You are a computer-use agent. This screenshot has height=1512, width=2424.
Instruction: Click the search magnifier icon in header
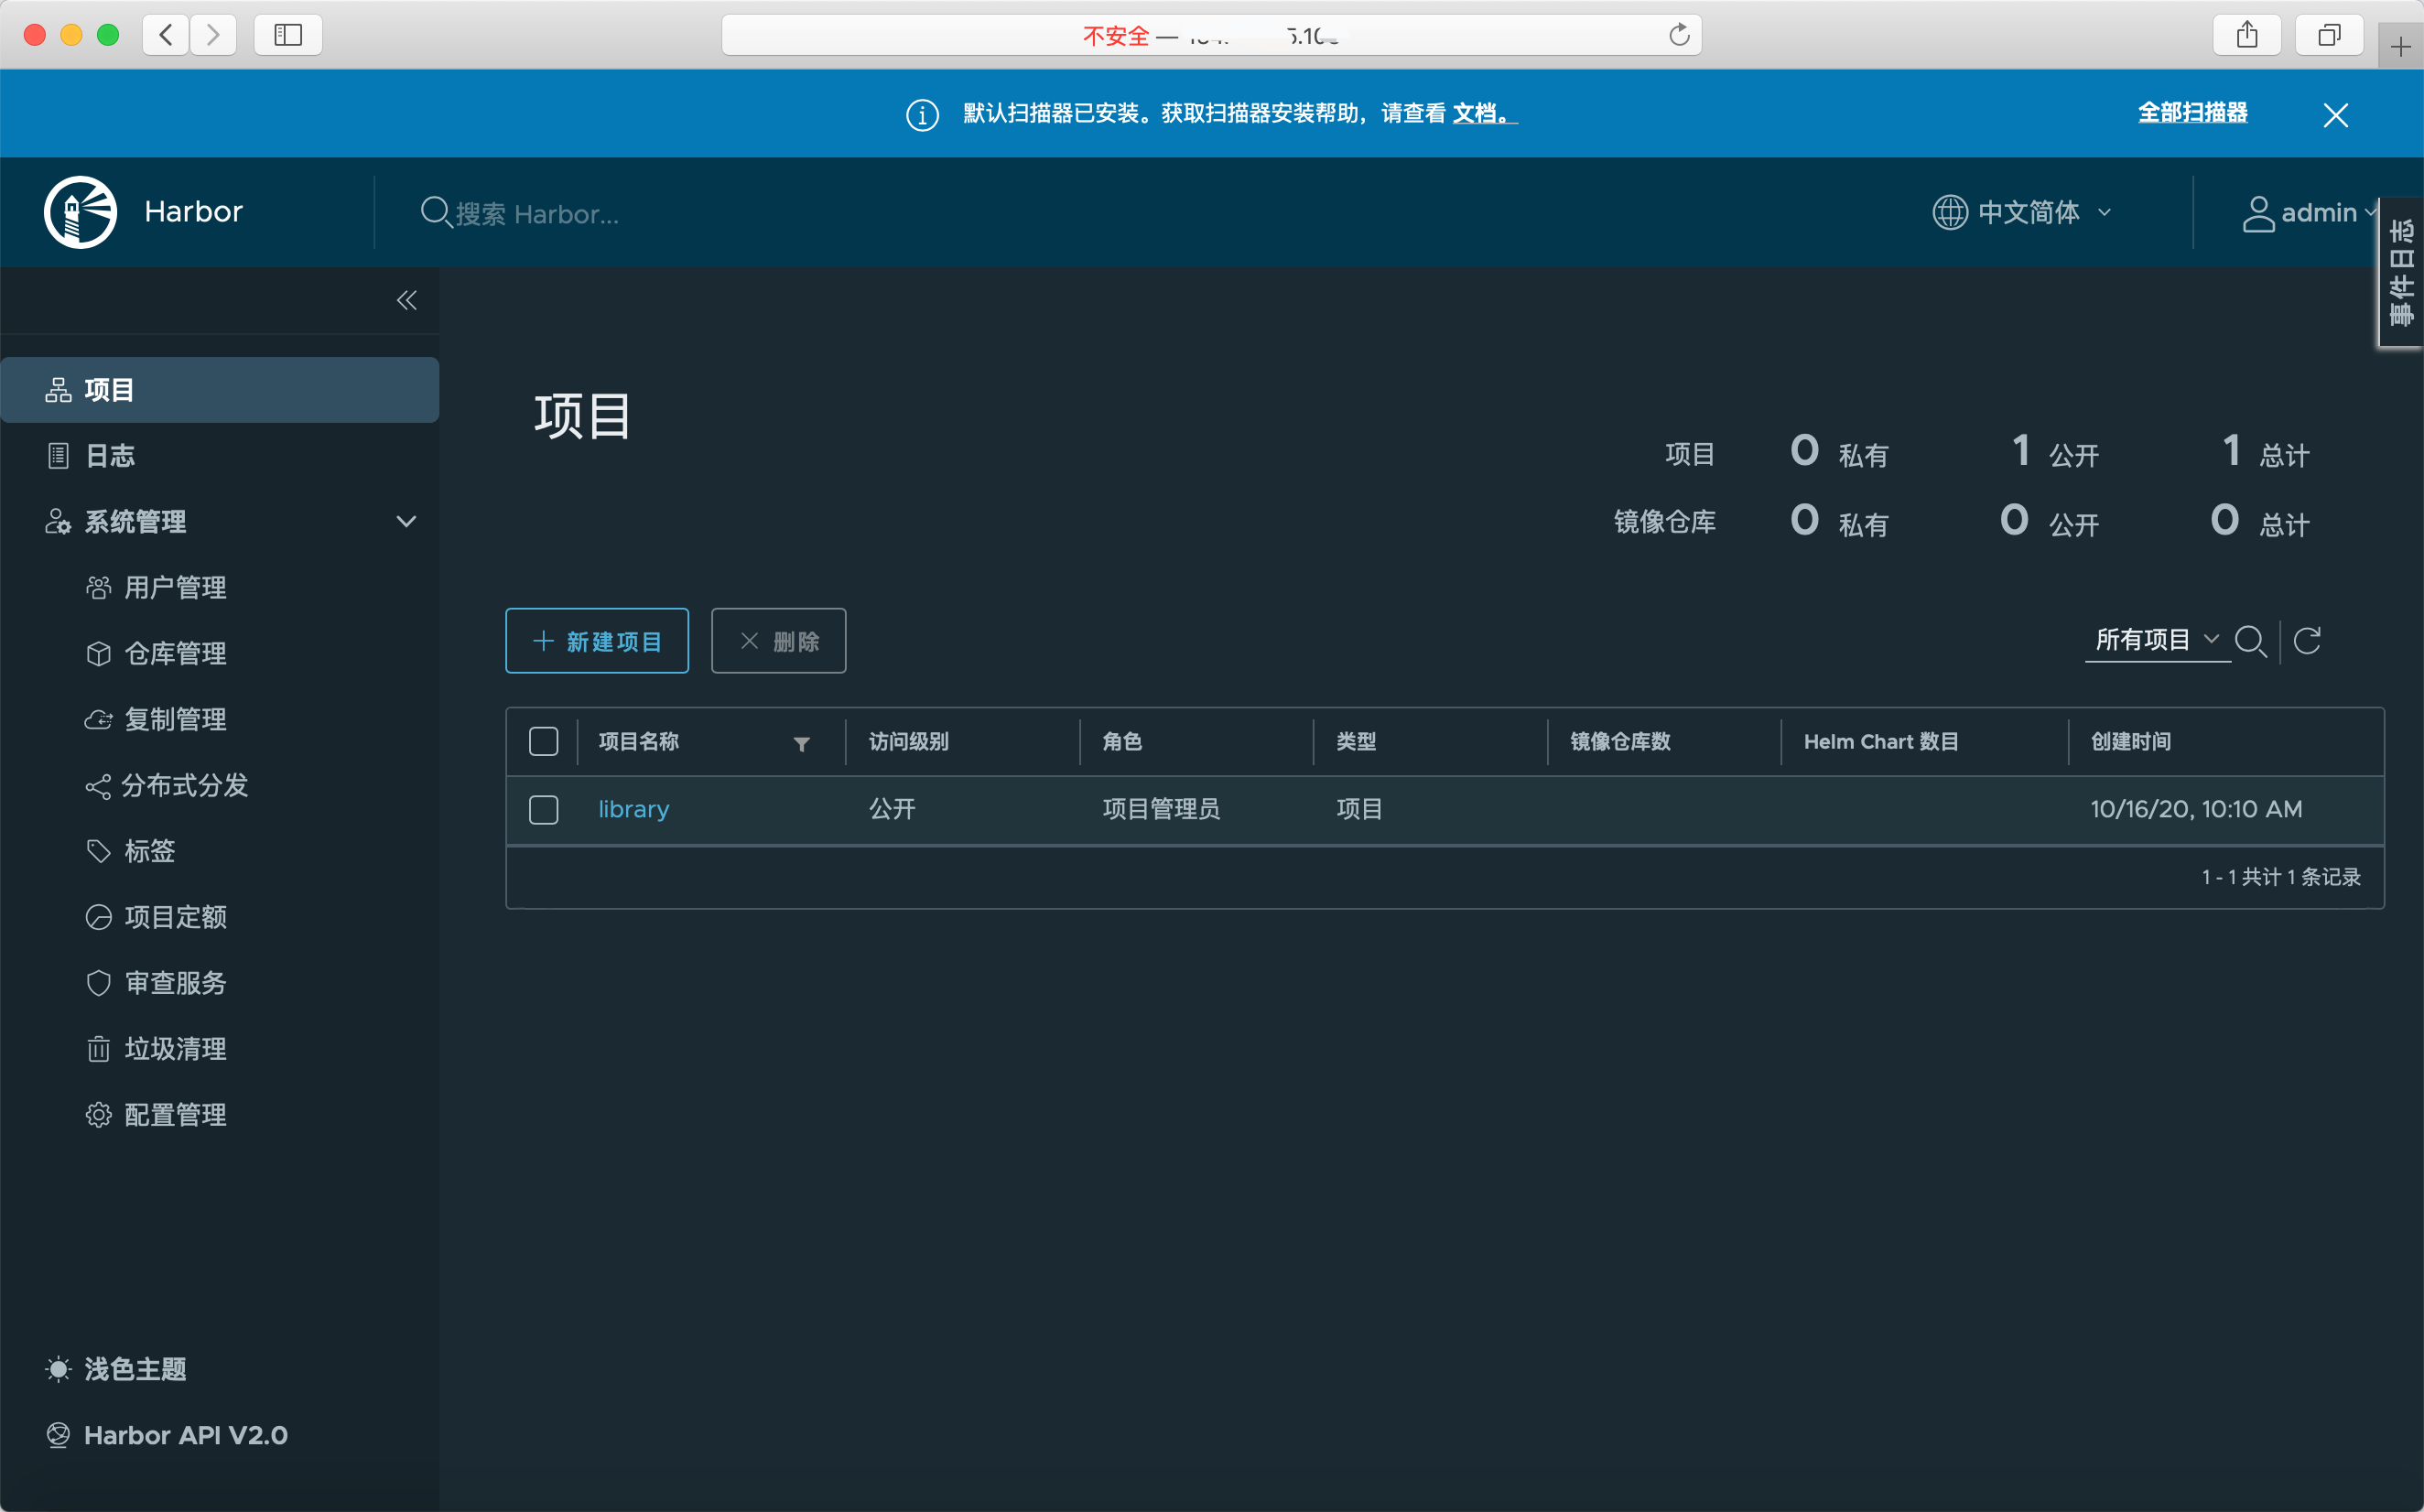point(435,213)
